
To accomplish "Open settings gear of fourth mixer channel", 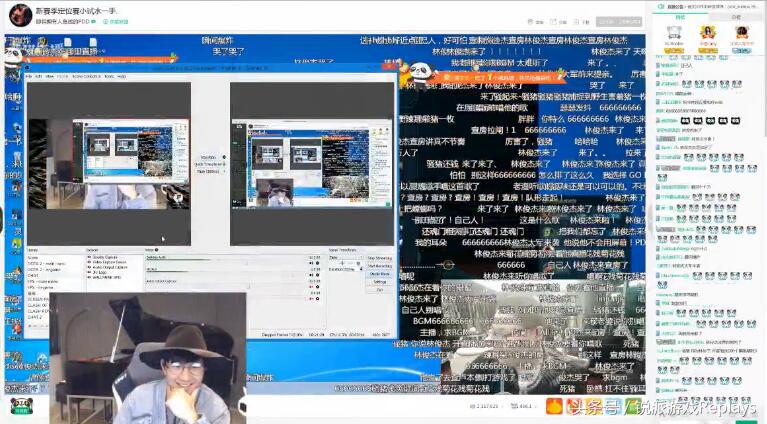I will [317, 299].
